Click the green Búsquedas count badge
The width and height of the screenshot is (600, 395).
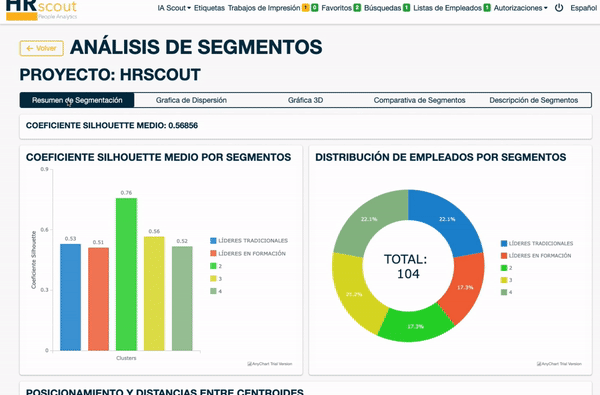click(406, 8)
